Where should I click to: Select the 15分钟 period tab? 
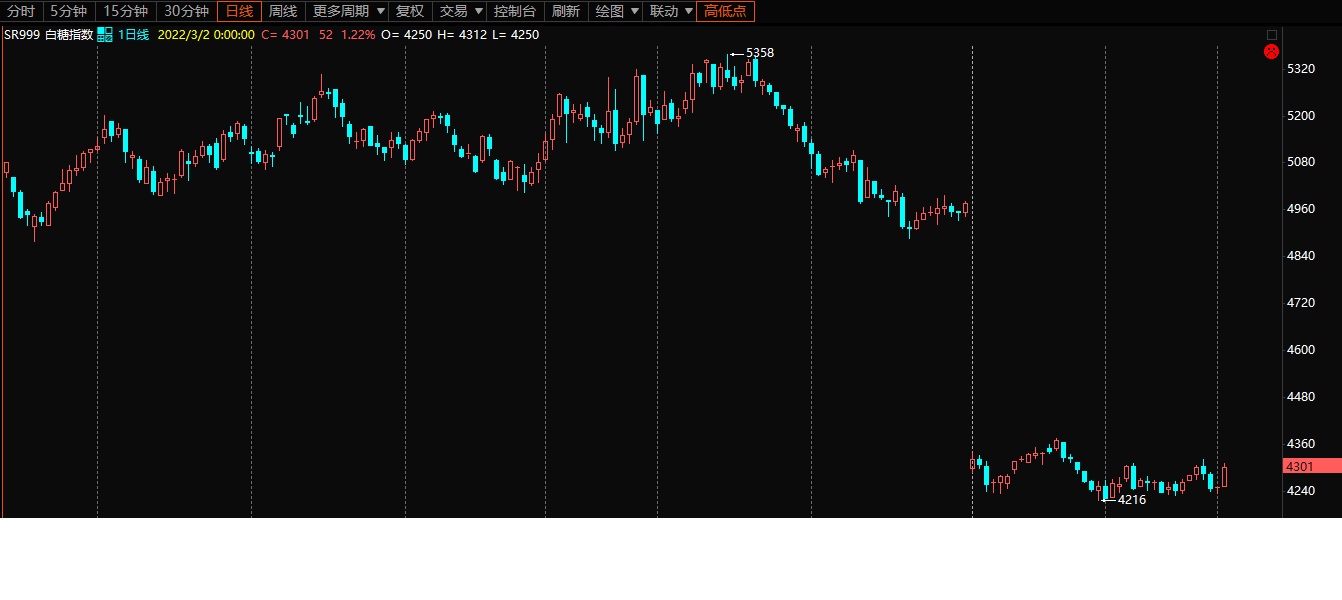coord(126,12)
